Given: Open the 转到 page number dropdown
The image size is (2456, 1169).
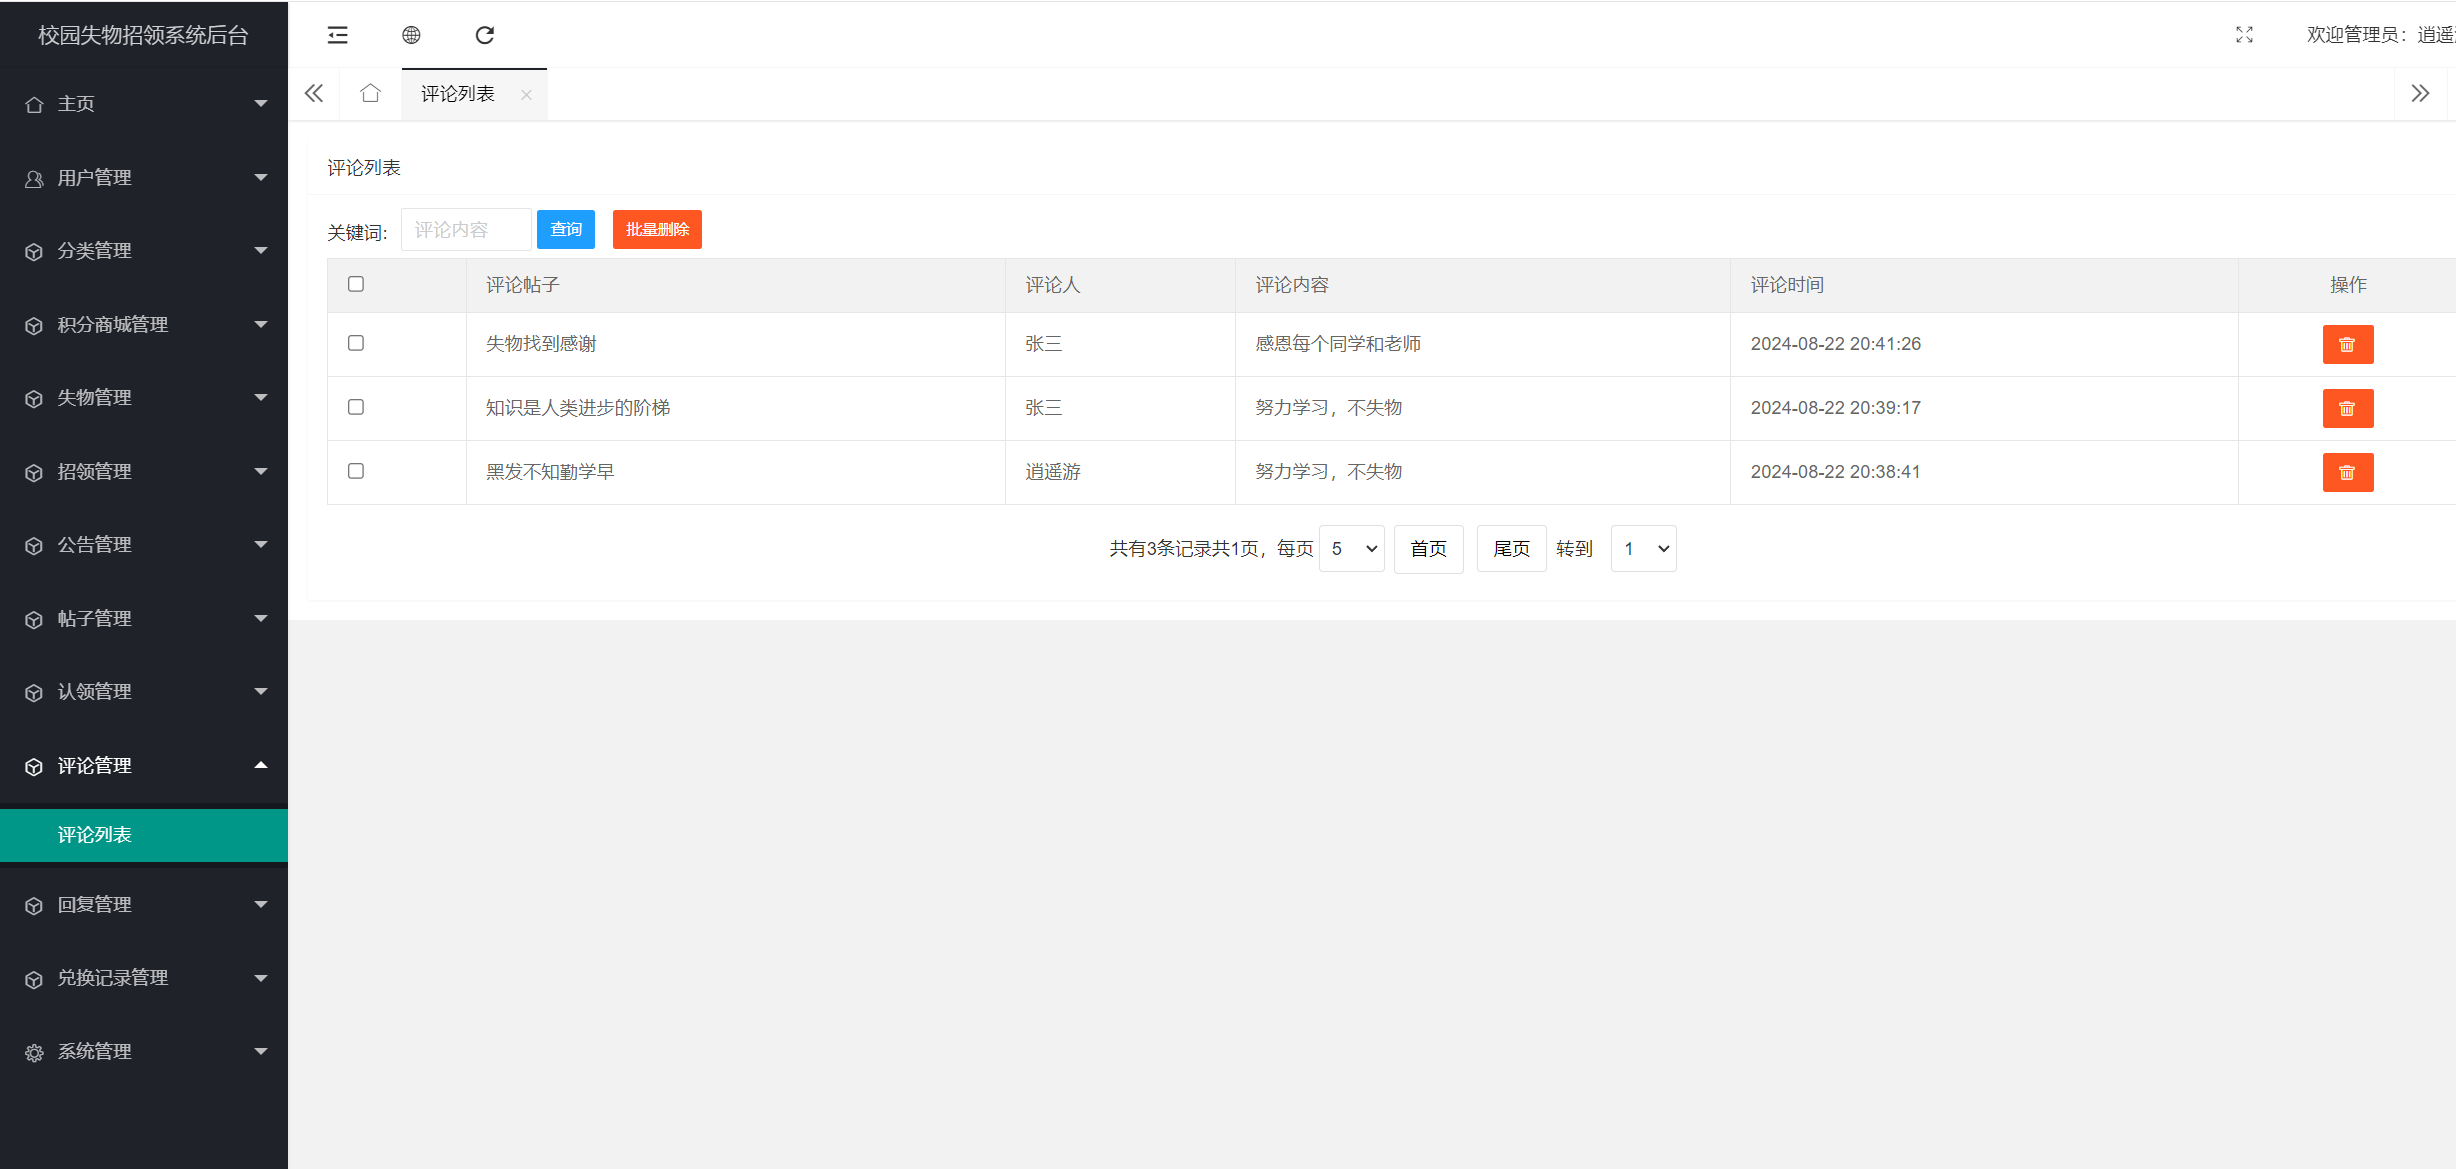Looking at the screenshot, I should click(1643, 548).
